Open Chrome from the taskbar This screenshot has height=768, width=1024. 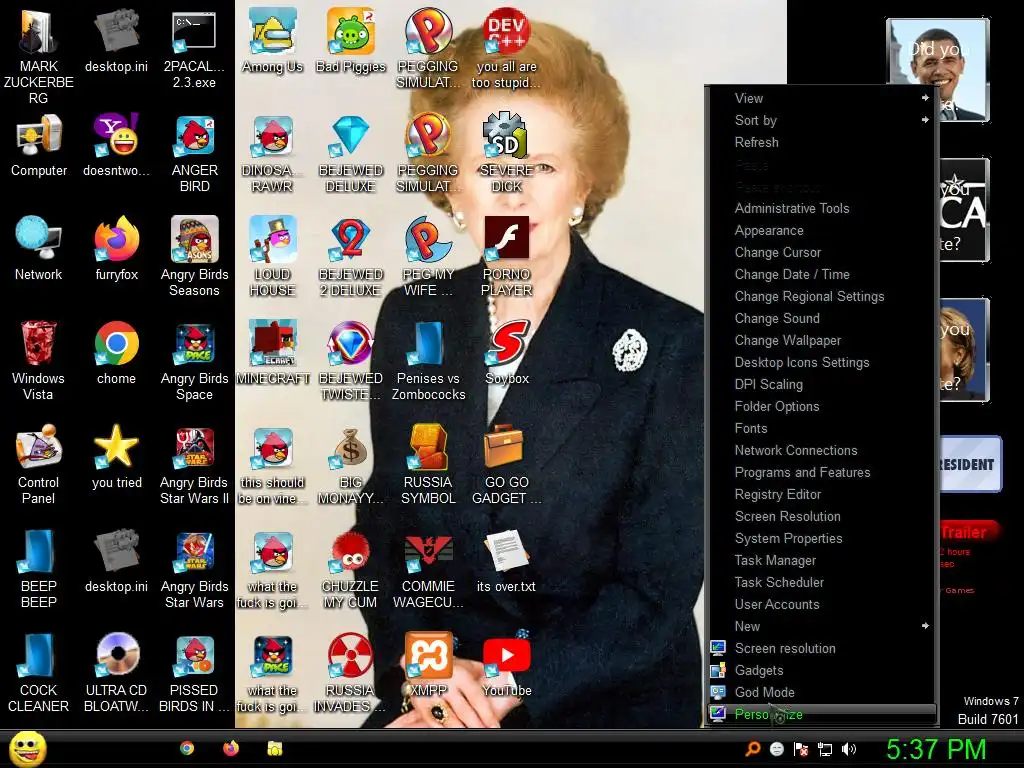pos(187,748)
